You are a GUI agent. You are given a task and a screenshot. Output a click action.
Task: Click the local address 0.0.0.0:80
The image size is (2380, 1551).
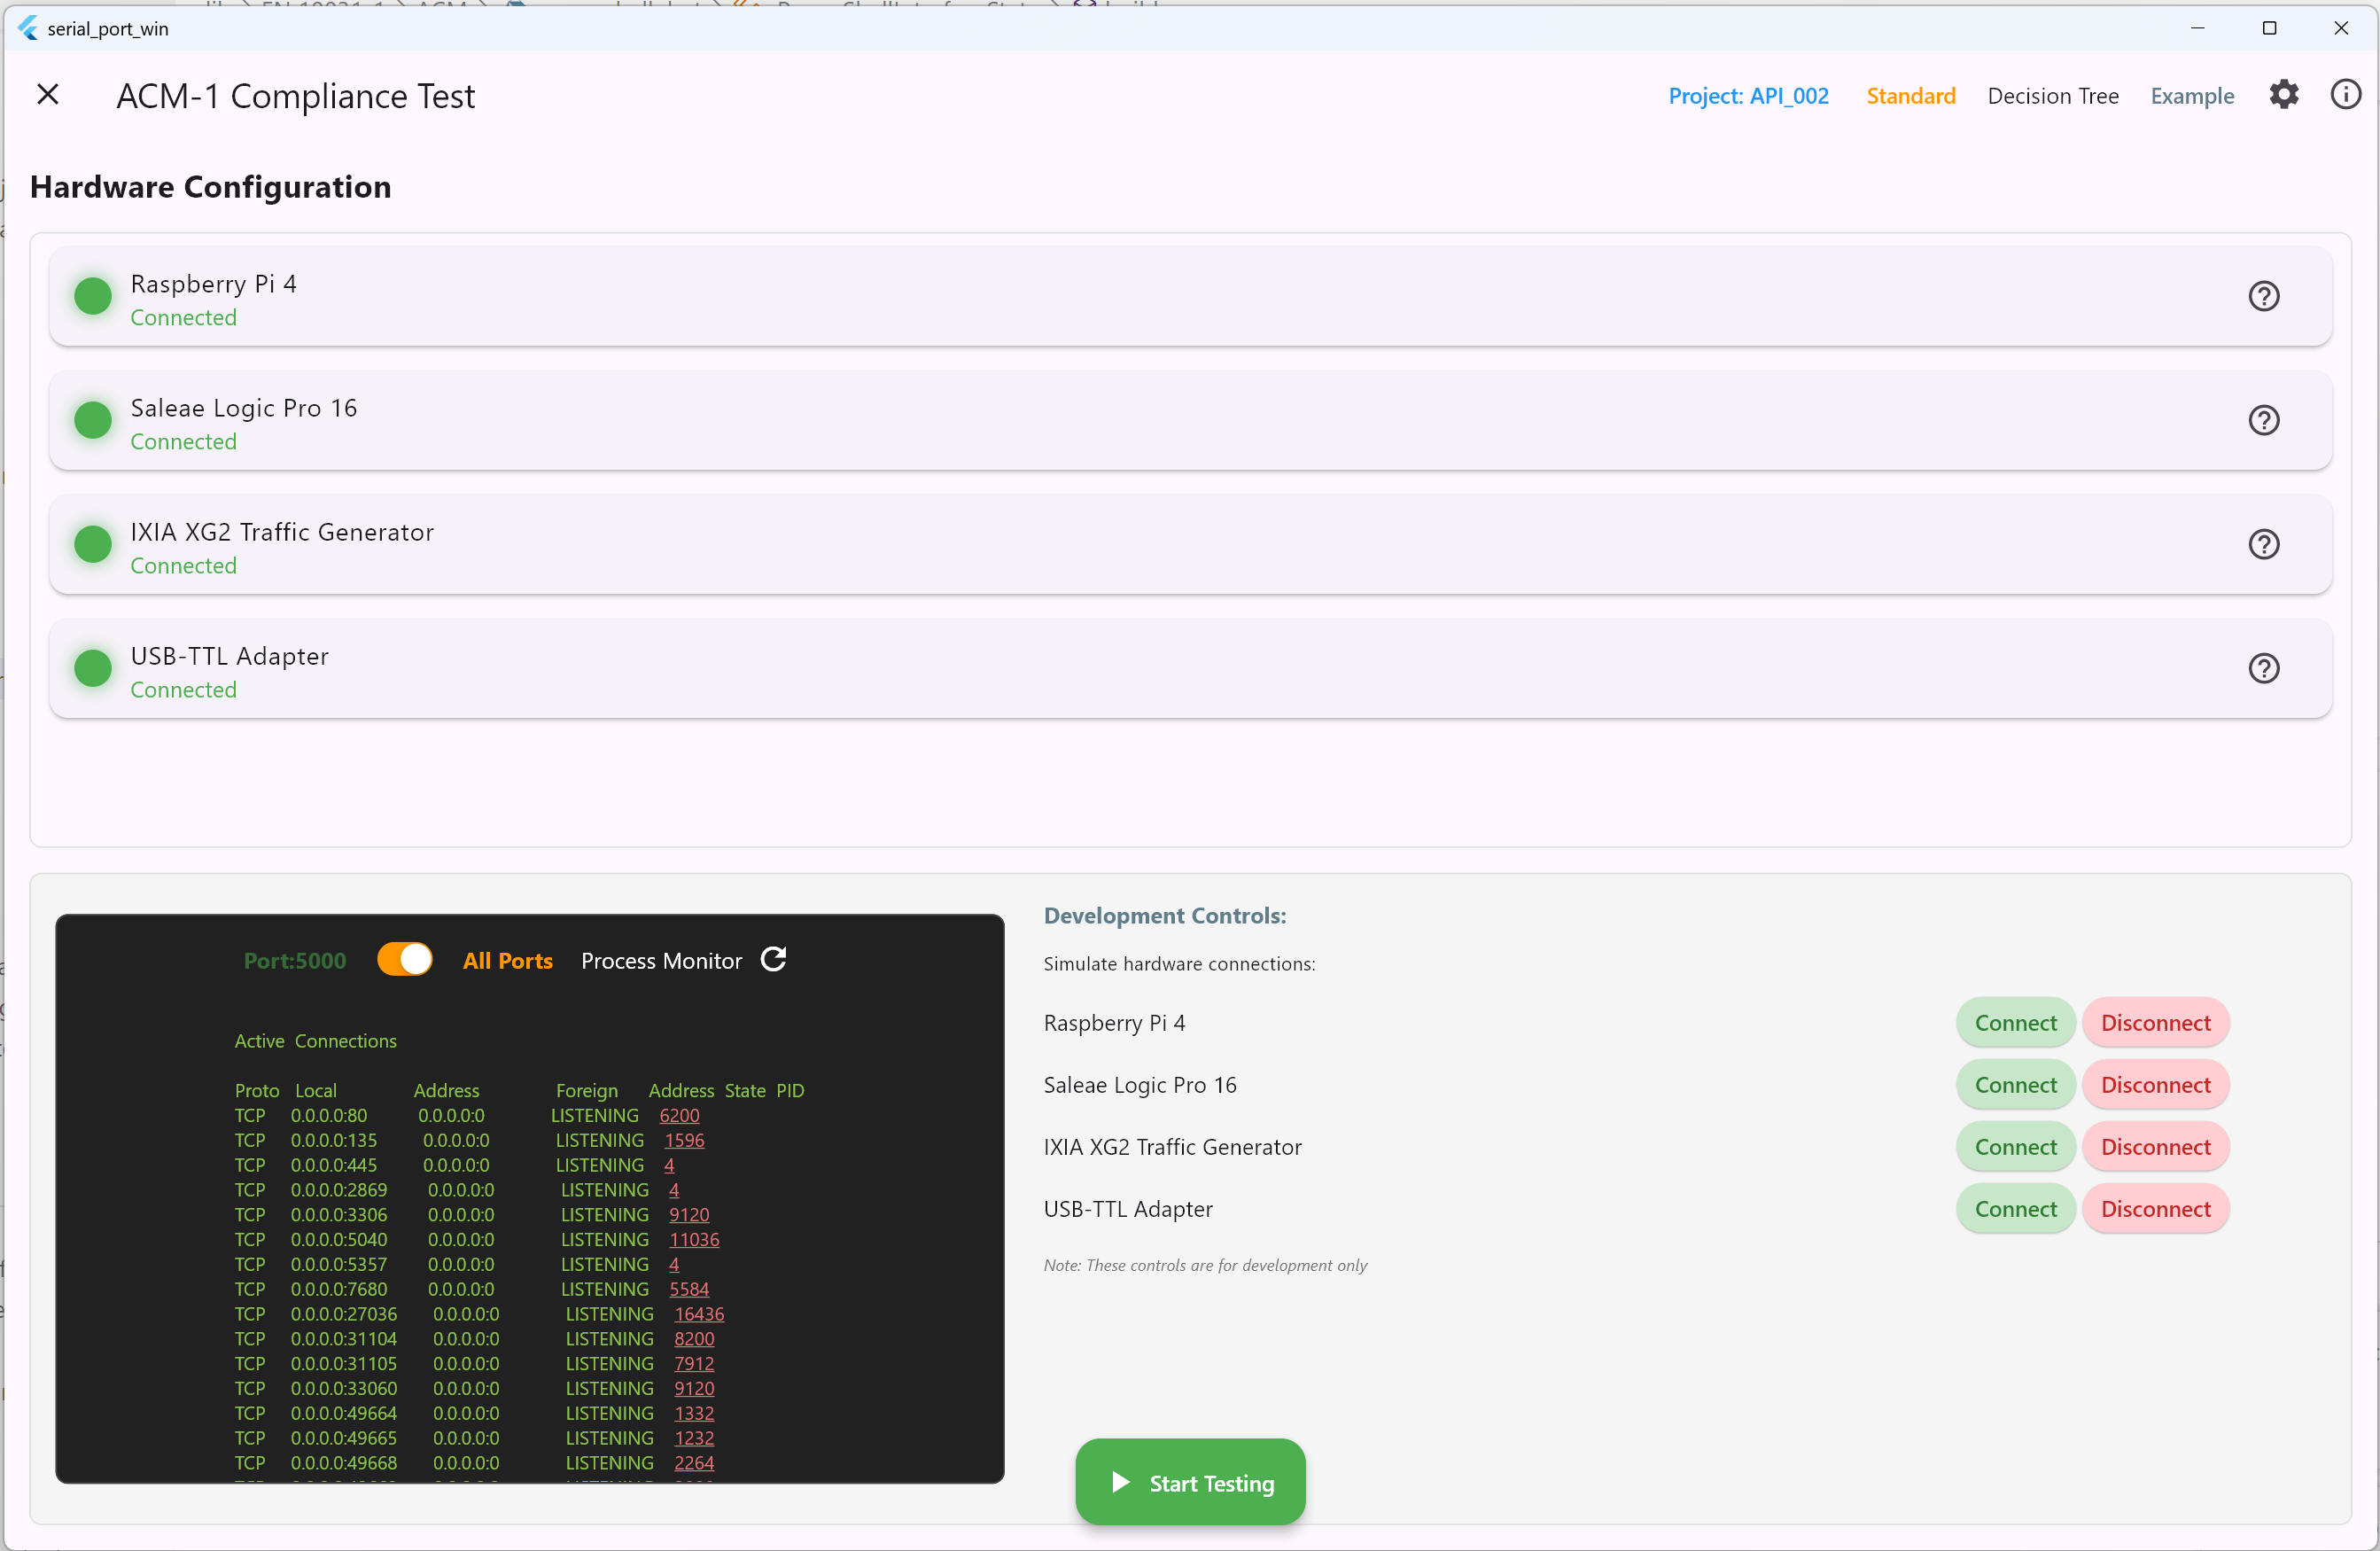(x=329, y=1115)
